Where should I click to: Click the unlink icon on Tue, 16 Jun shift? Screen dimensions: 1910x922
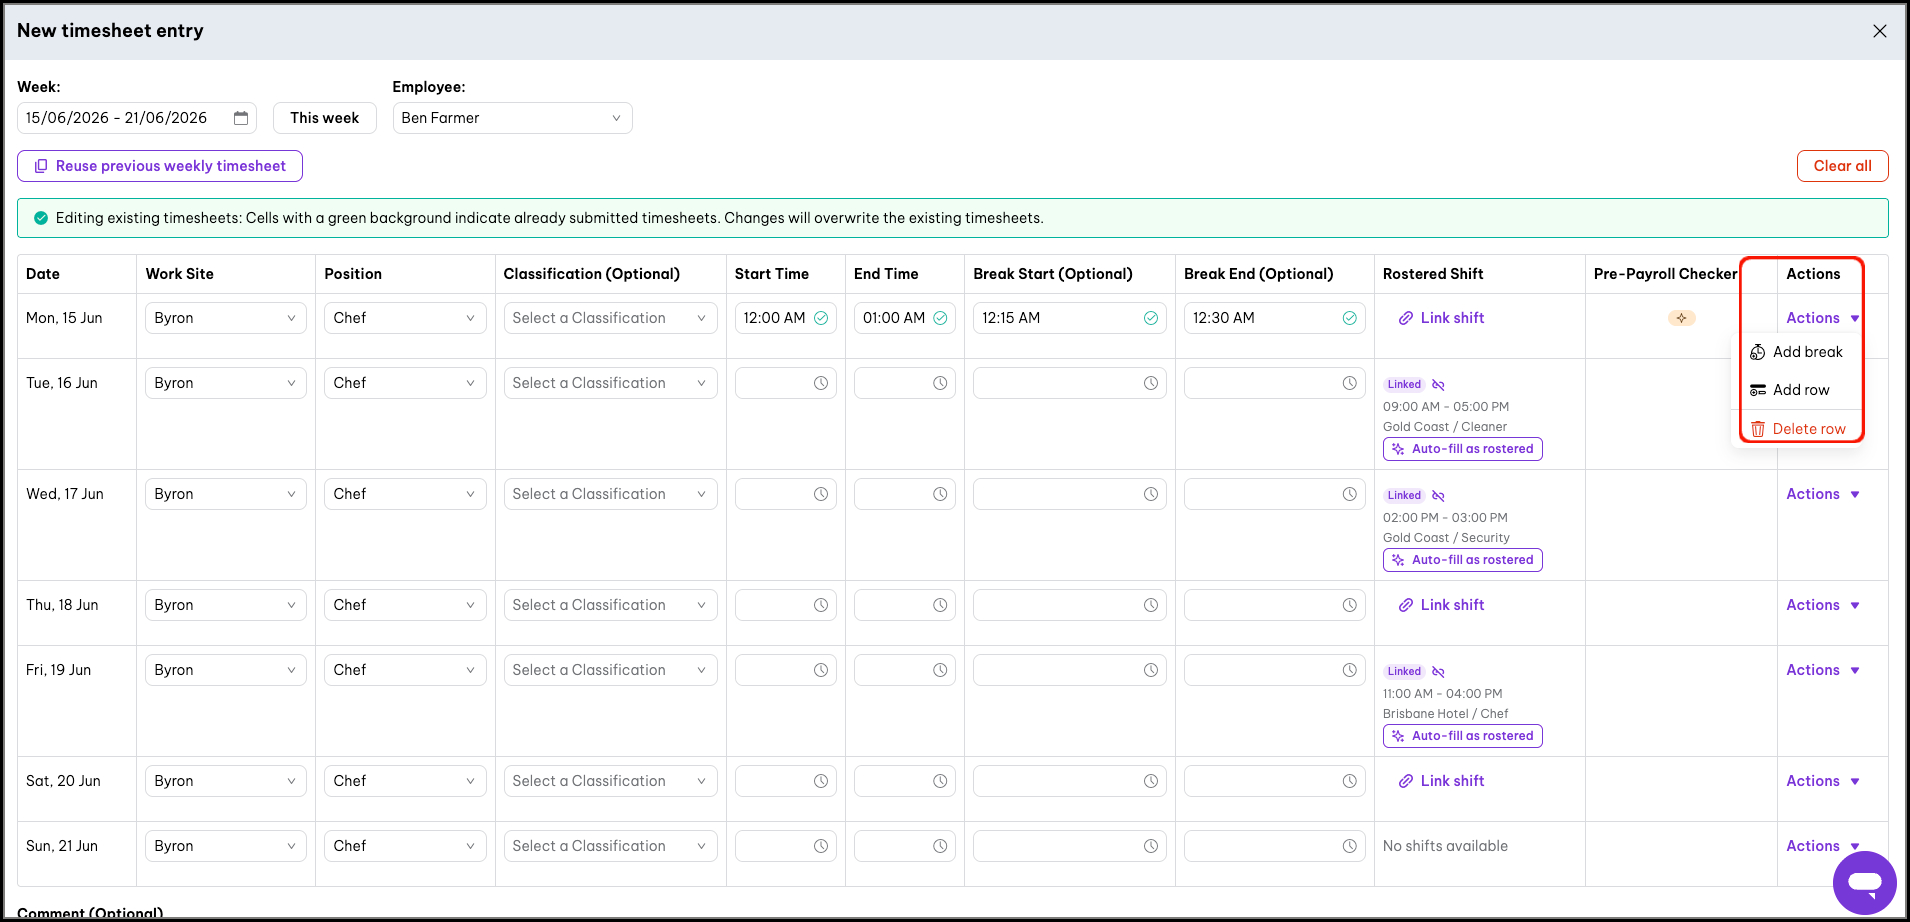[1438, 385]
